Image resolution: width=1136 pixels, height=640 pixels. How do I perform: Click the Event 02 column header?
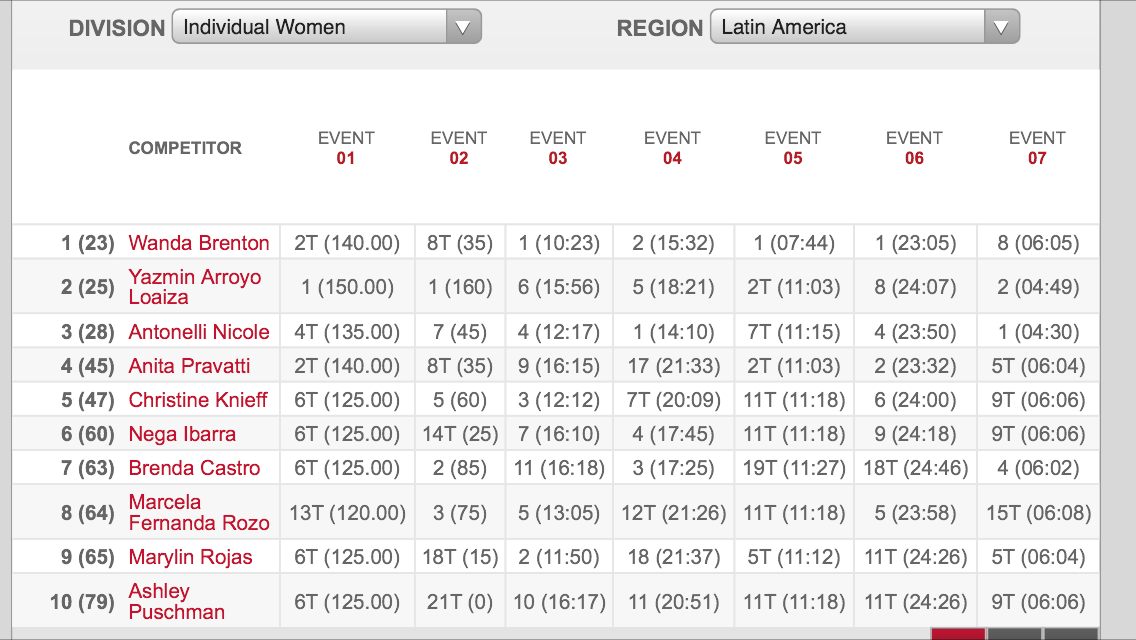(459, 148)
